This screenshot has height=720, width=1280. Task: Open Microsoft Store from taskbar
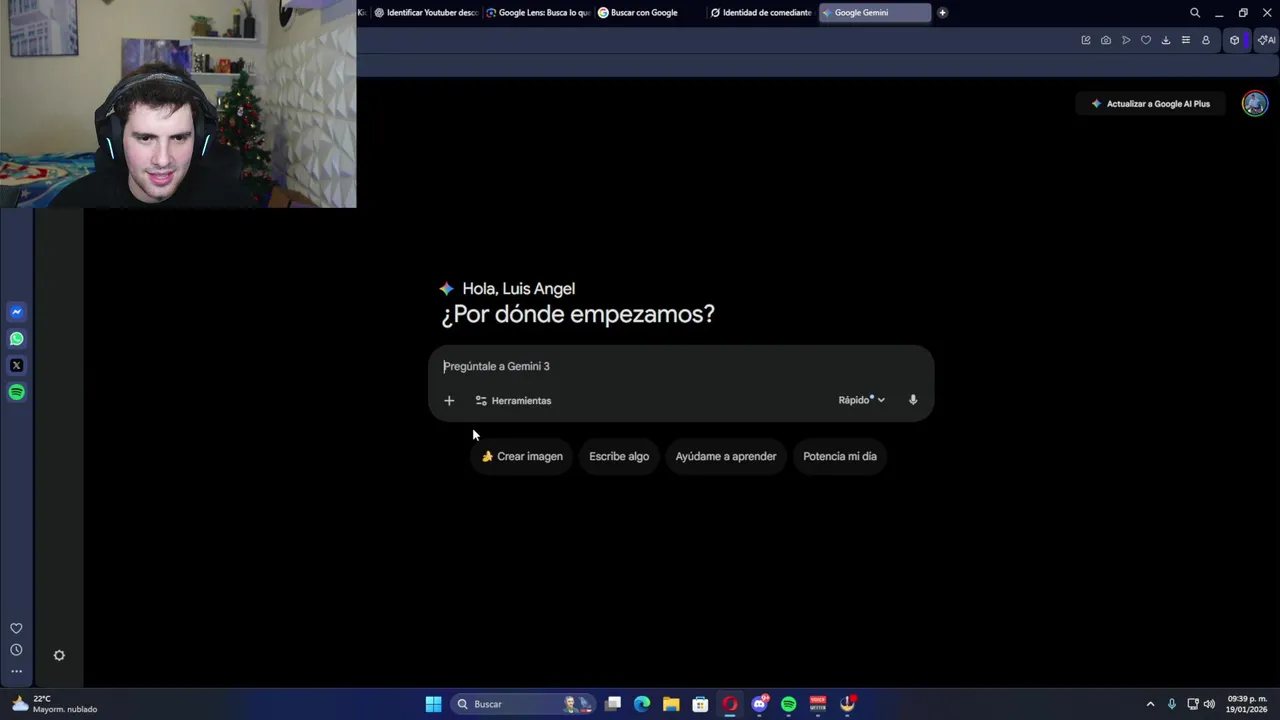(700, 704)
